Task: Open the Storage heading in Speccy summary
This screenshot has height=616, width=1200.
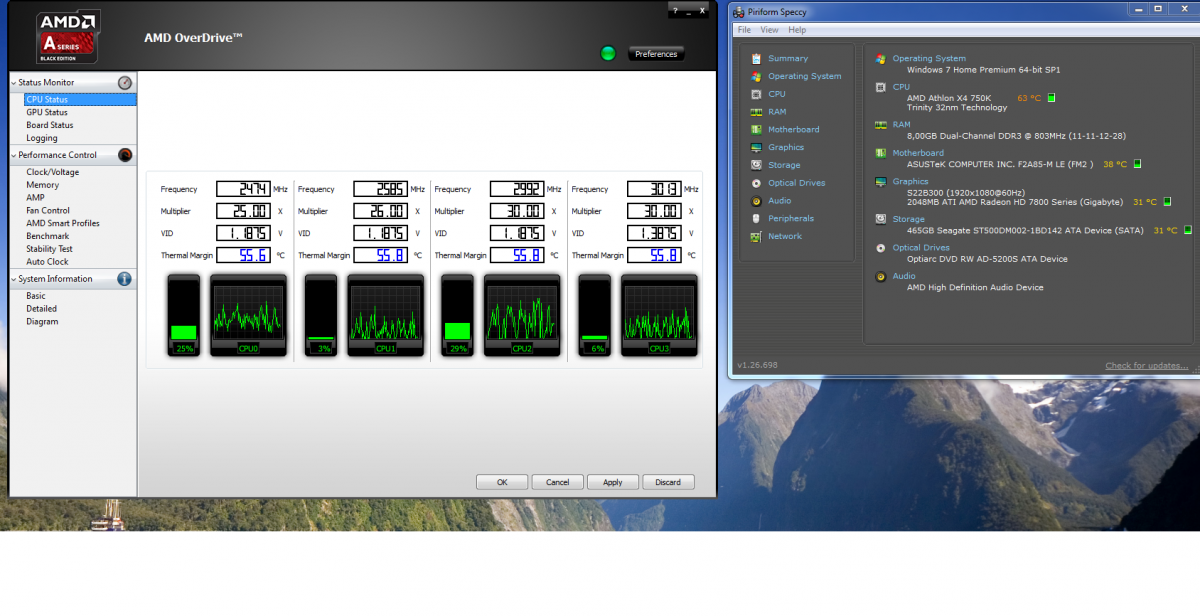Action: (909, 219)
